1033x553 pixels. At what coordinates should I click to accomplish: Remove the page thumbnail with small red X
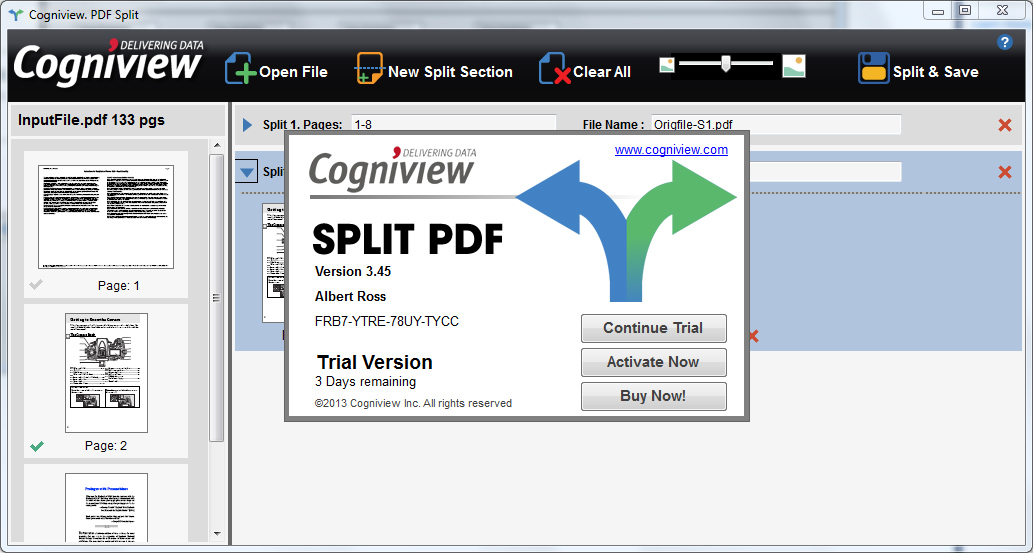click(754, 336)
